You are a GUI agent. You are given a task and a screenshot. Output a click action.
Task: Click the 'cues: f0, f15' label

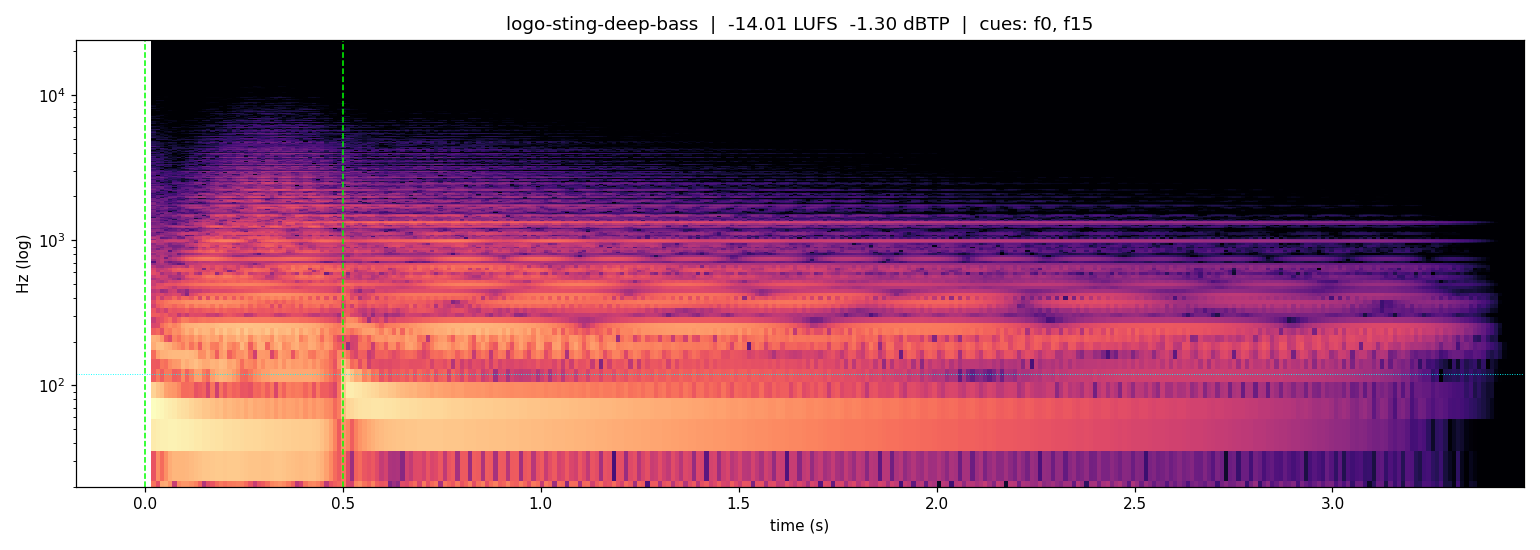[x=1035, y=24]
